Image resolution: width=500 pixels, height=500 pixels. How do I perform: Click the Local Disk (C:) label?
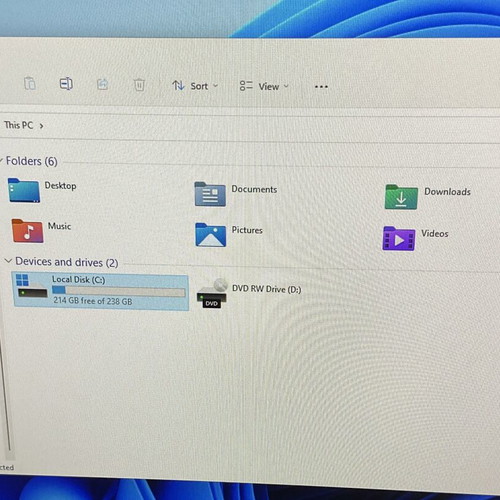[78, 279]
